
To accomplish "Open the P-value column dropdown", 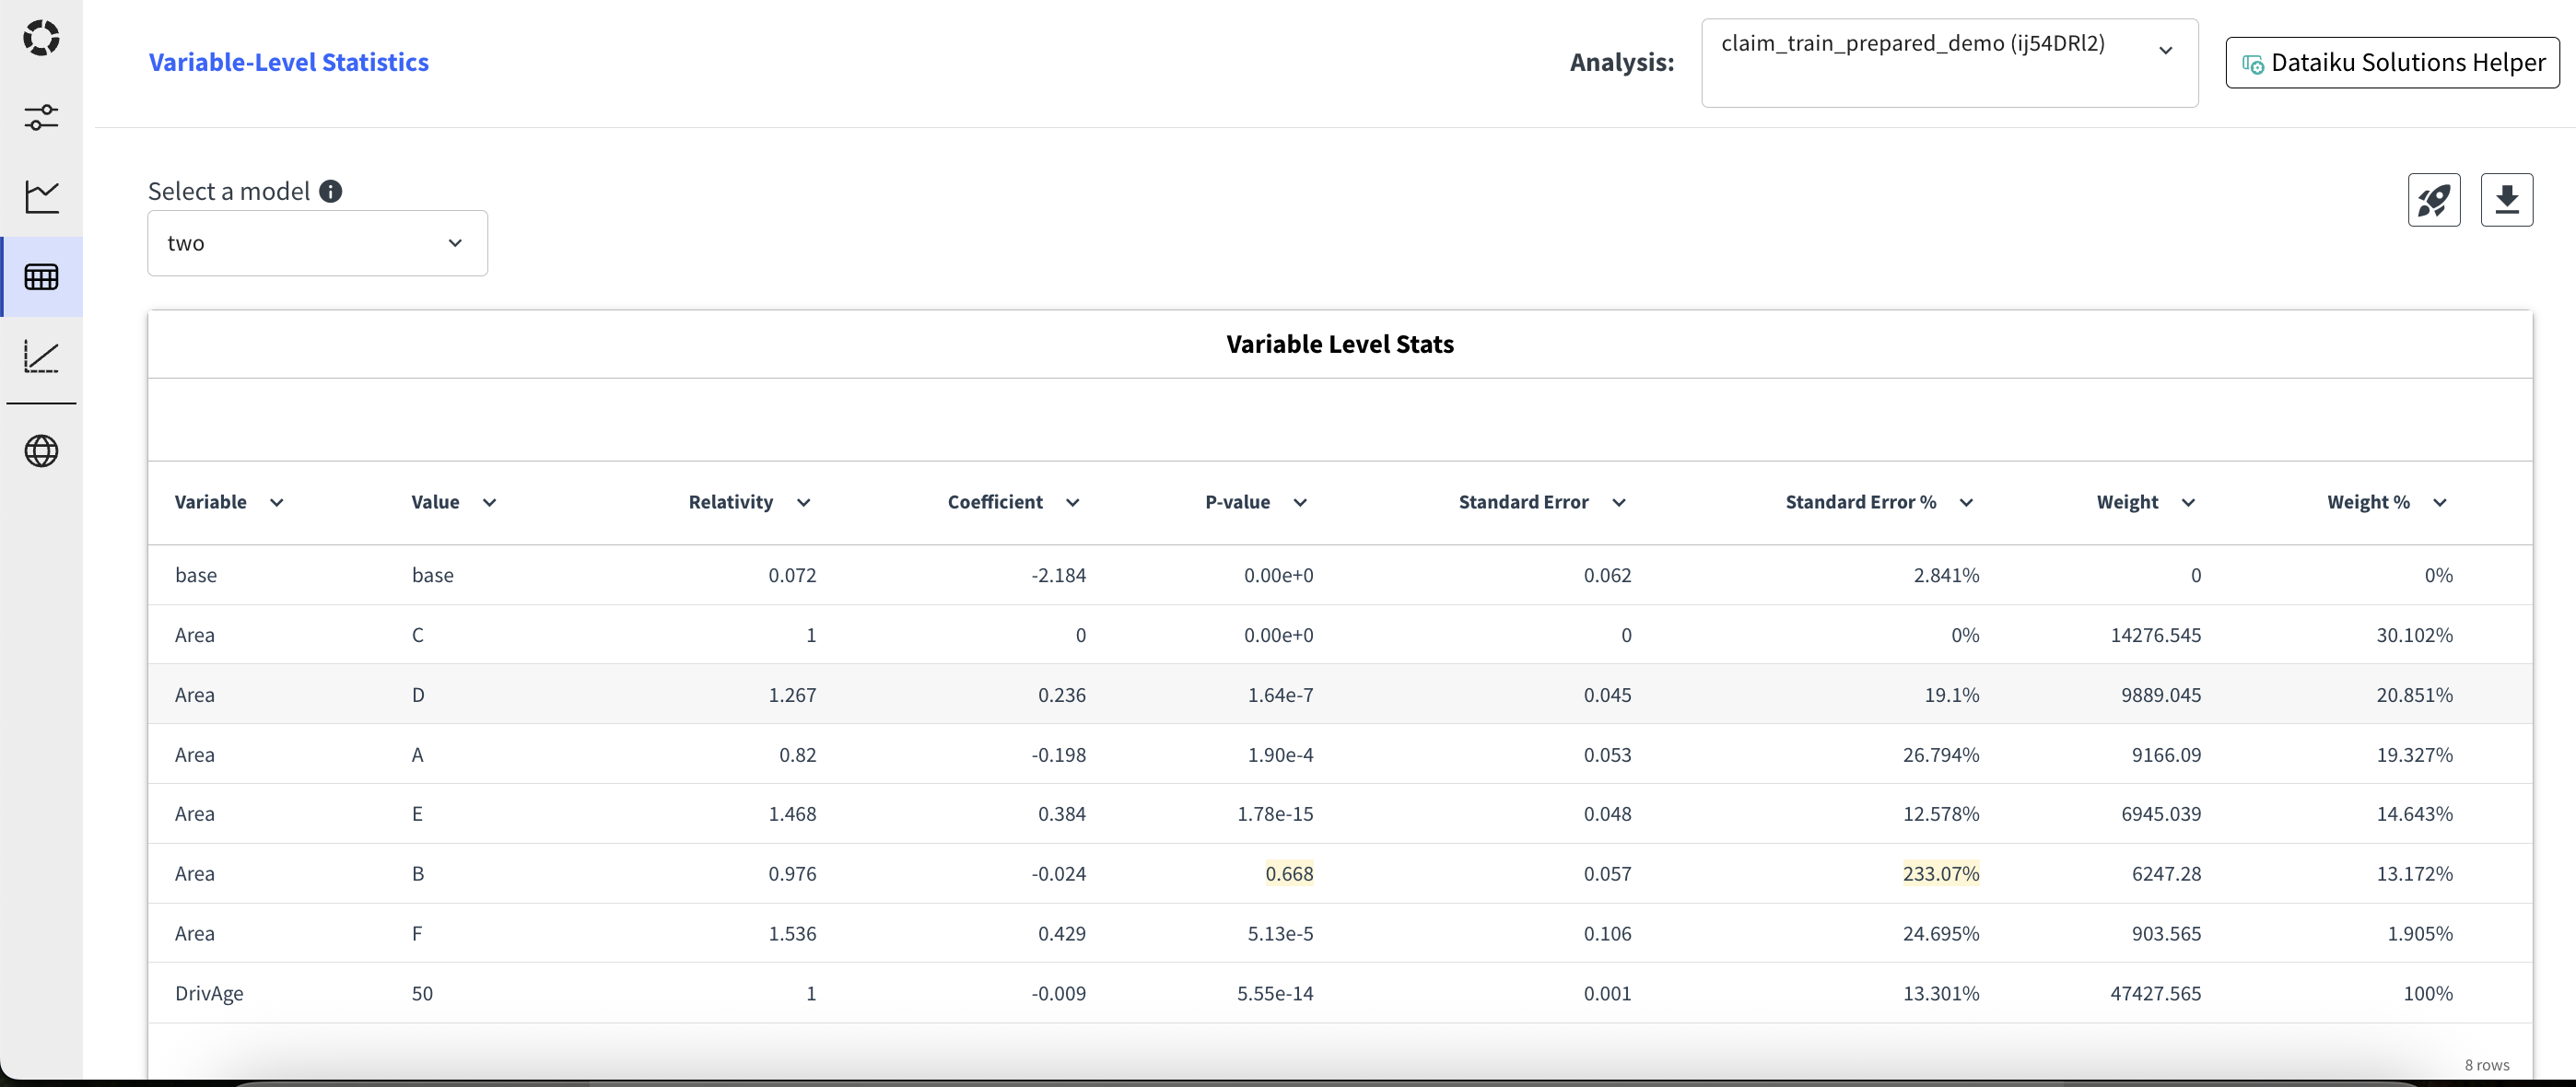I will point(1300,503).
